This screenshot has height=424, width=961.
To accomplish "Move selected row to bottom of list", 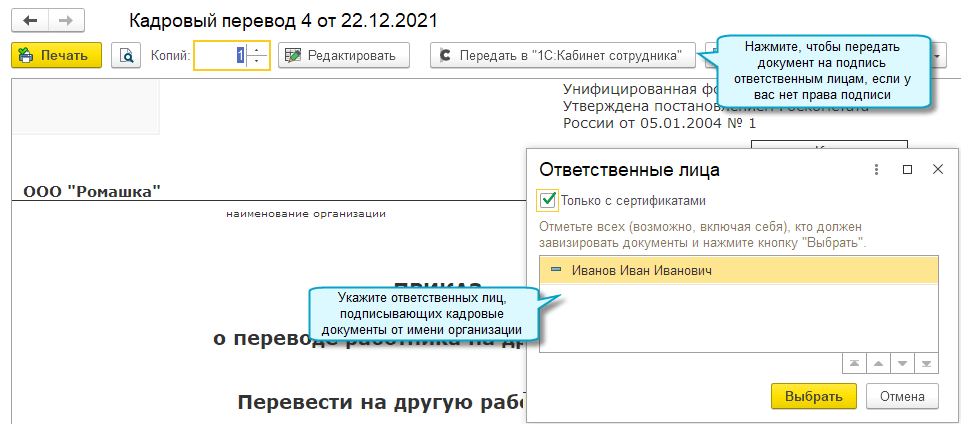I will click(926, 363).
